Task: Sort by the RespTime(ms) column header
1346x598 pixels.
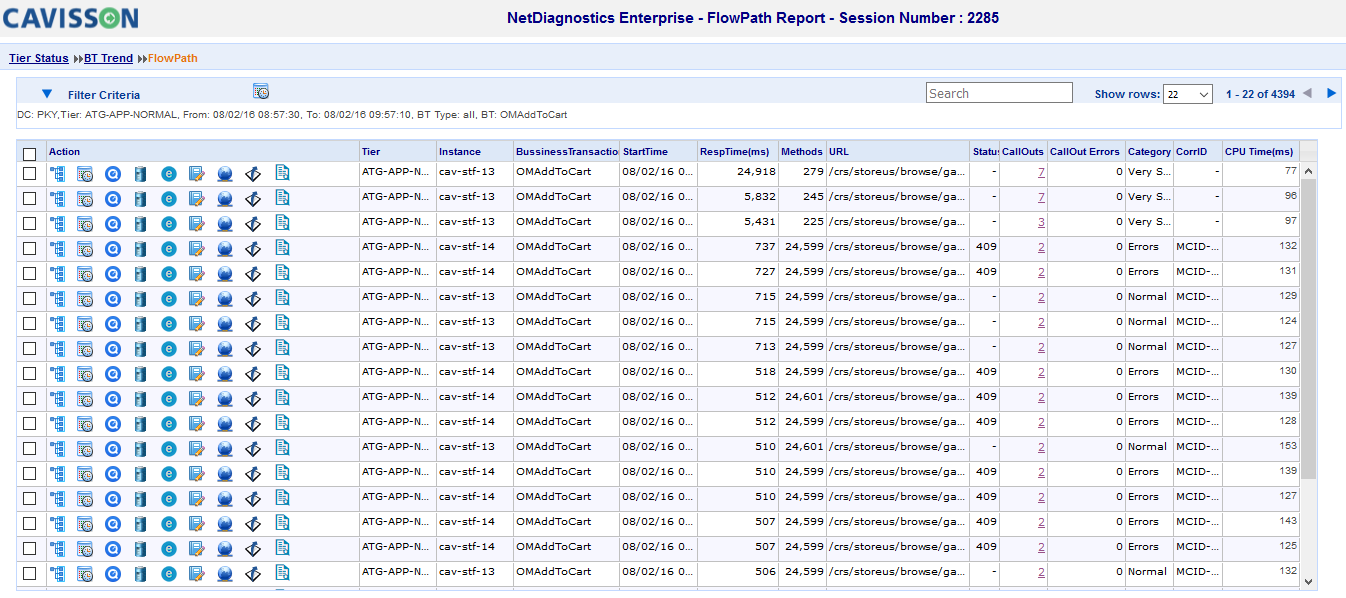Action: (x=735, y=152)
